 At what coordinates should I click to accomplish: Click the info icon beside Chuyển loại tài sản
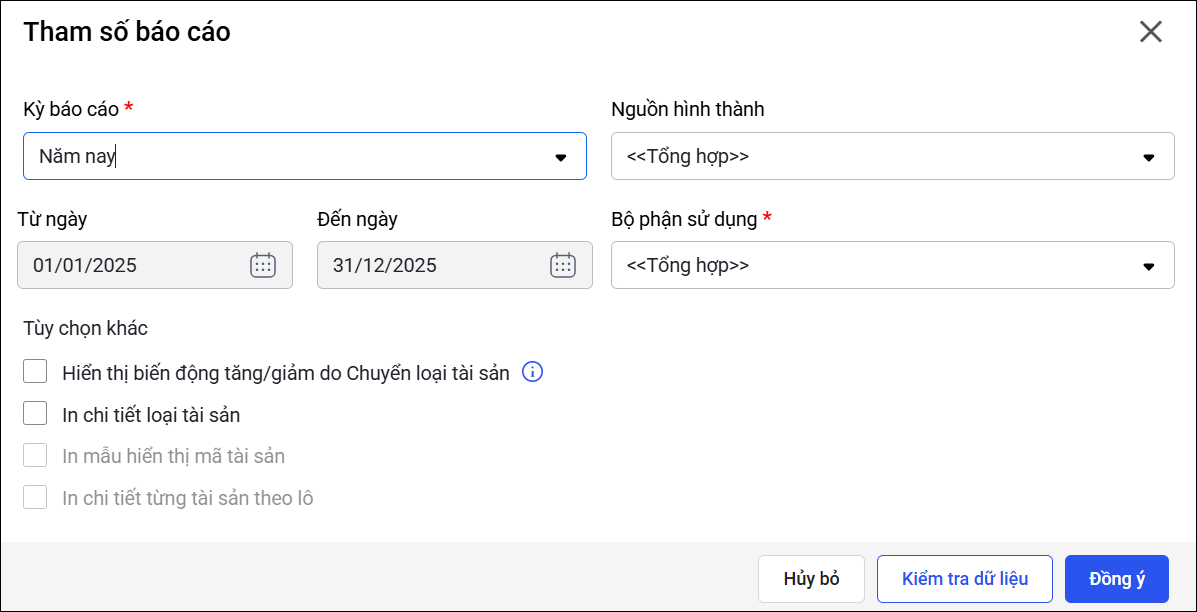[533, 373]
